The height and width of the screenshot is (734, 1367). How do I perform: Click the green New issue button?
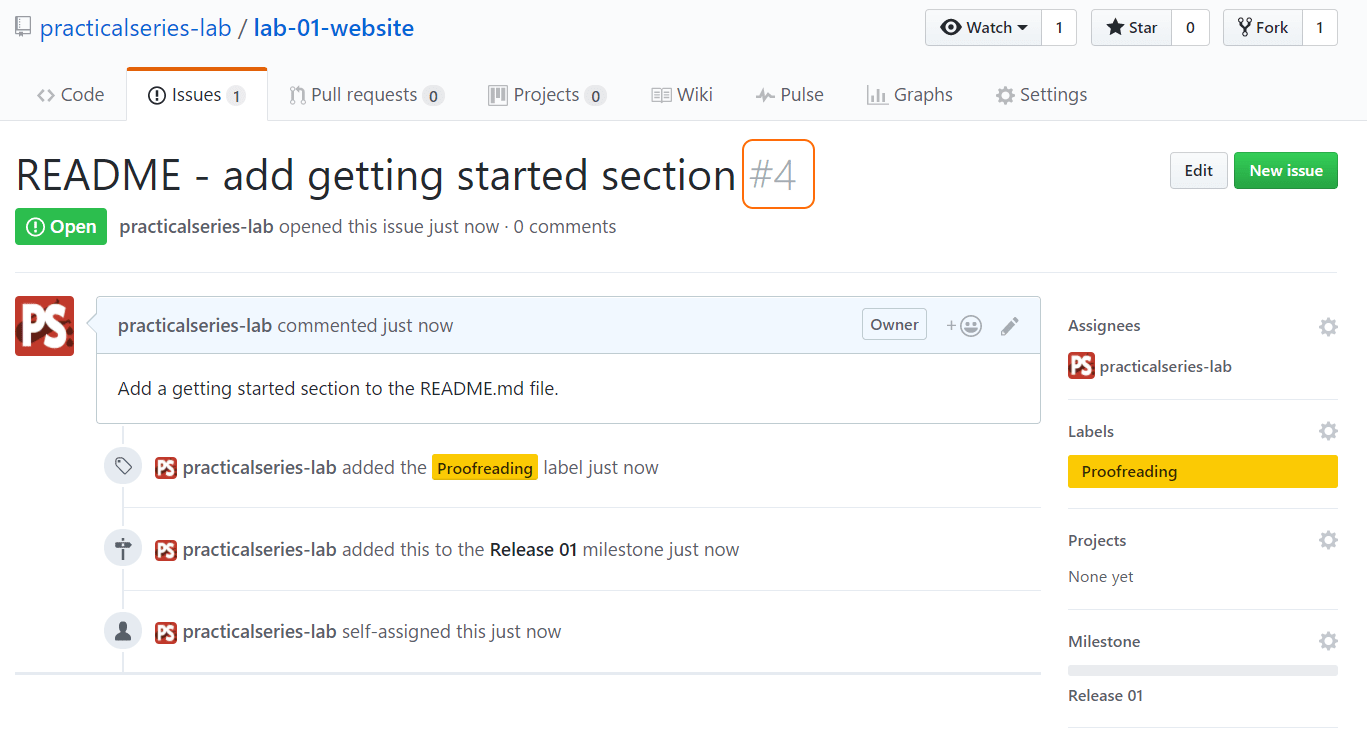click(x=1286, y=171)
